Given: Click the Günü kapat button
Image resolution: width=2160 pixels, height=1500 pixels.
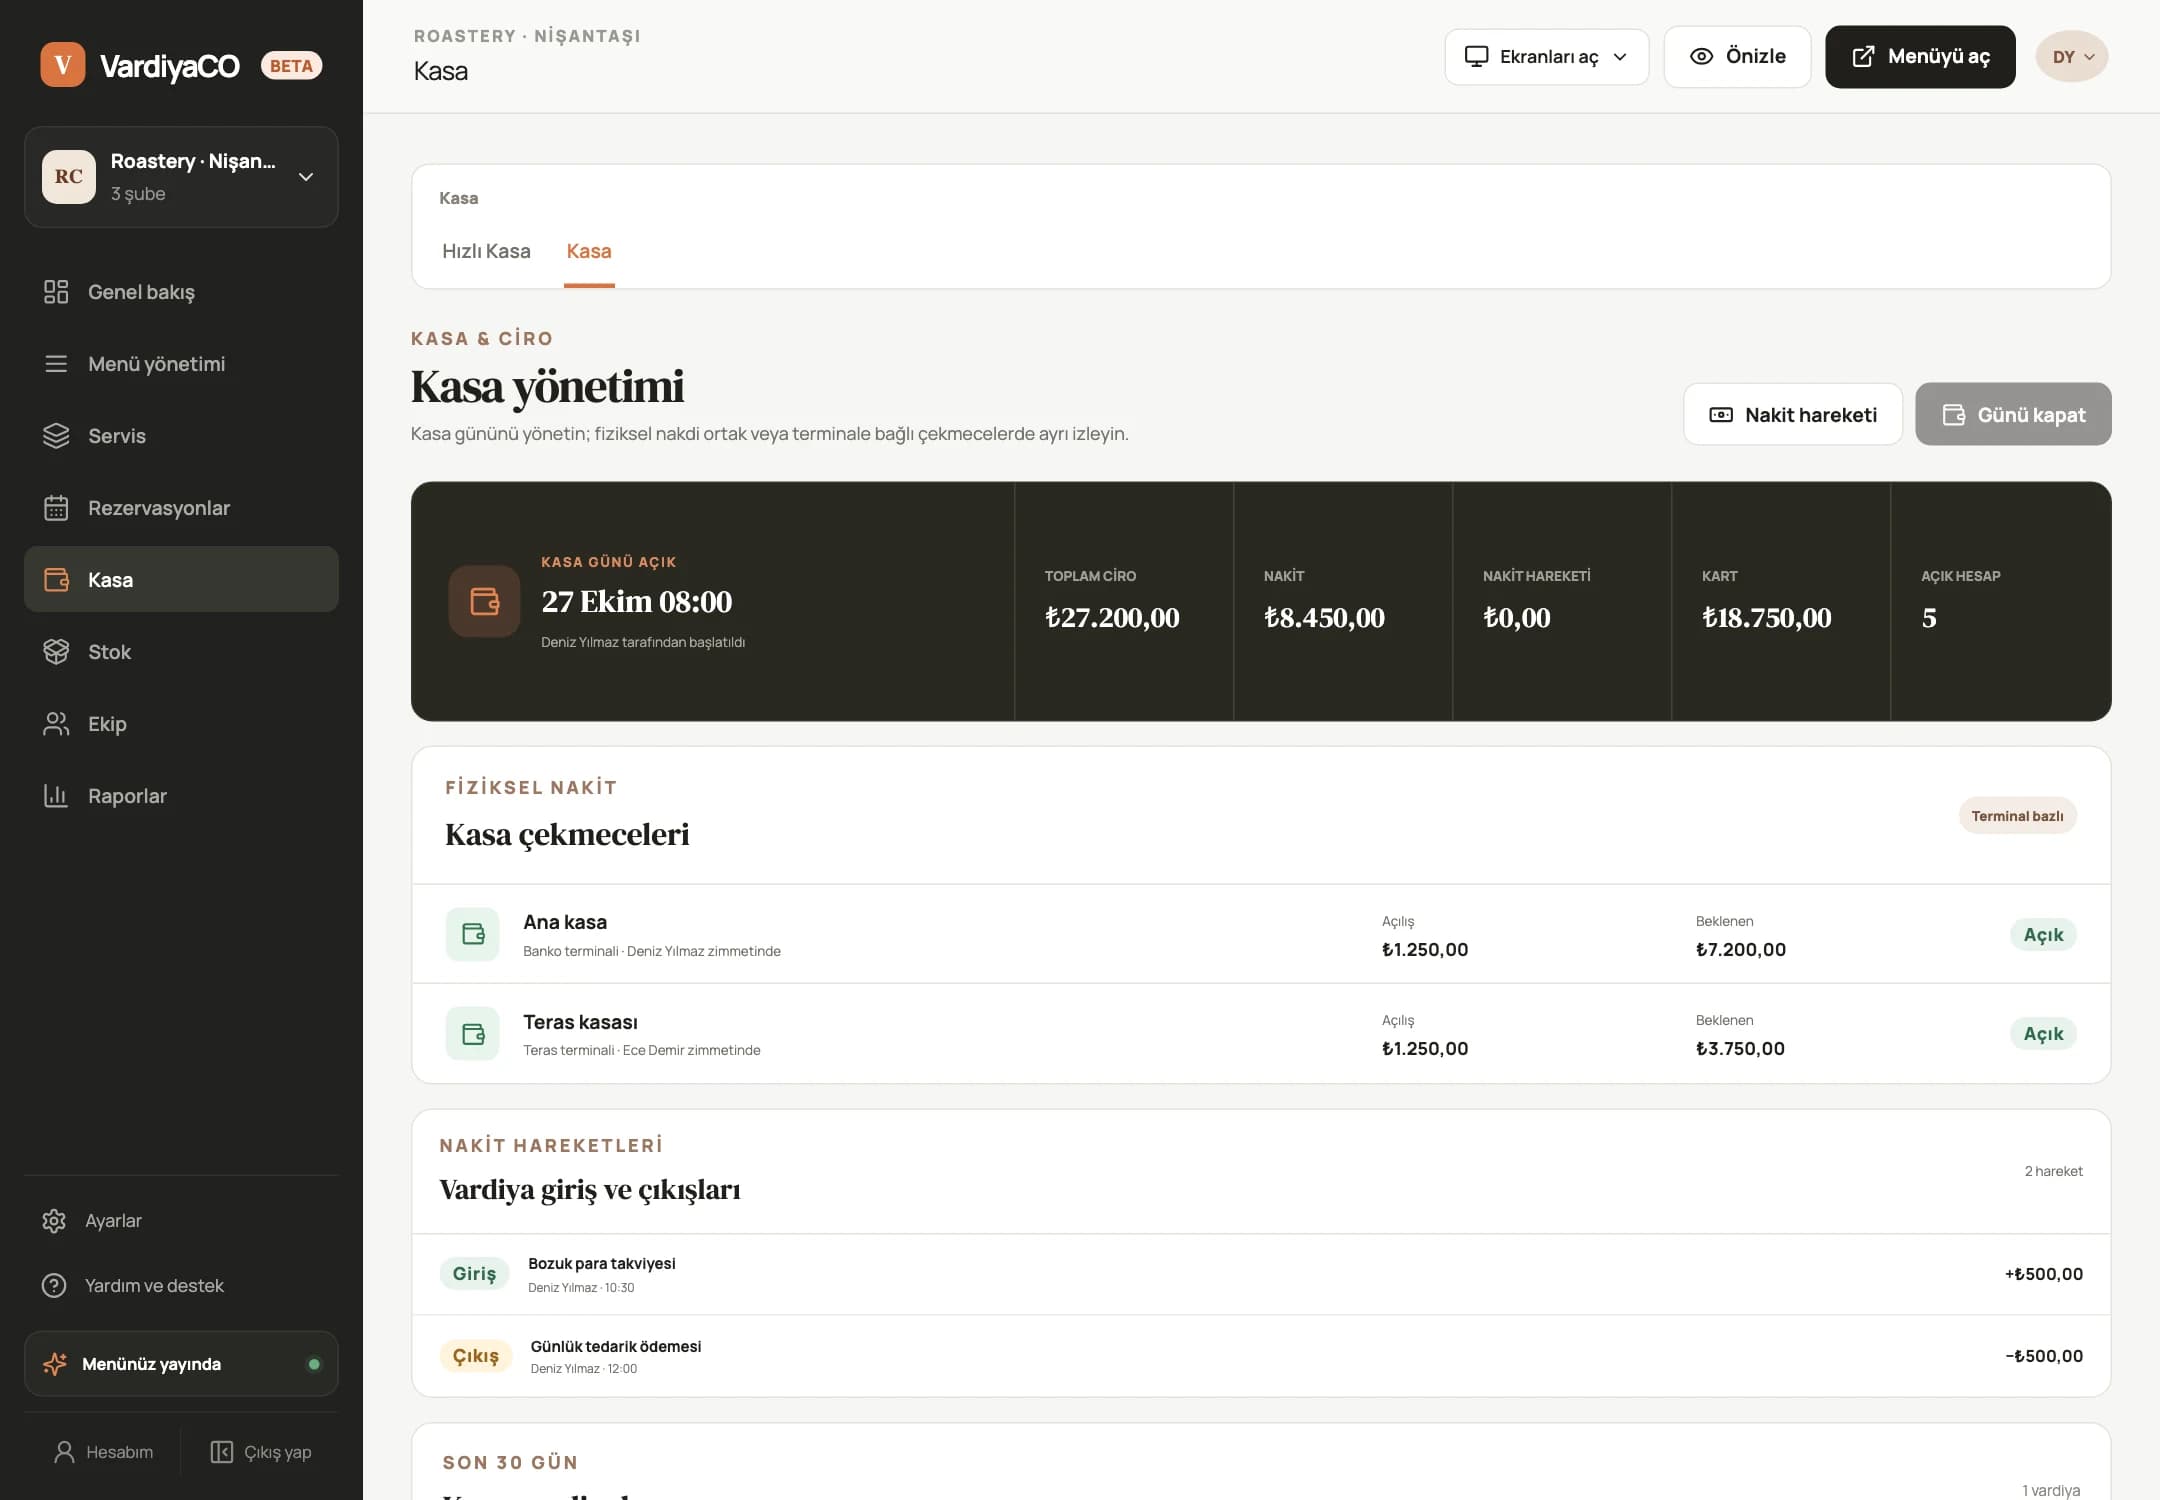Looking at the screenshot, I should tap(2013, 414).
